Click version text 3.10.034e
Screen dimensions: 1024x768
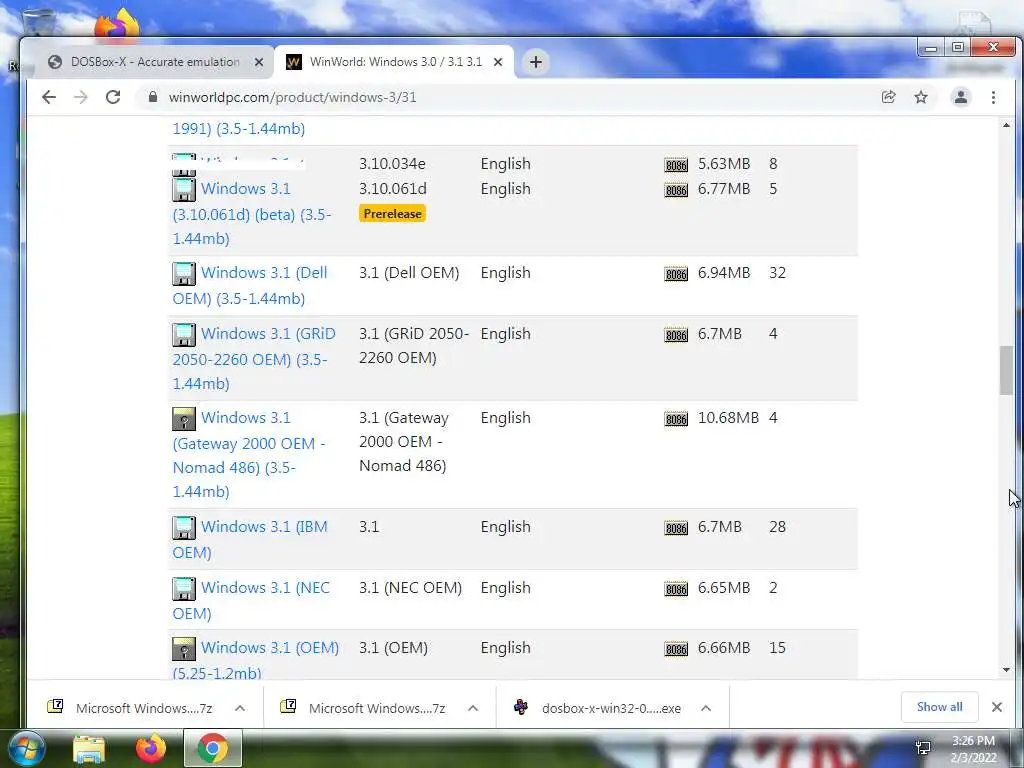(x=392, y=164)
